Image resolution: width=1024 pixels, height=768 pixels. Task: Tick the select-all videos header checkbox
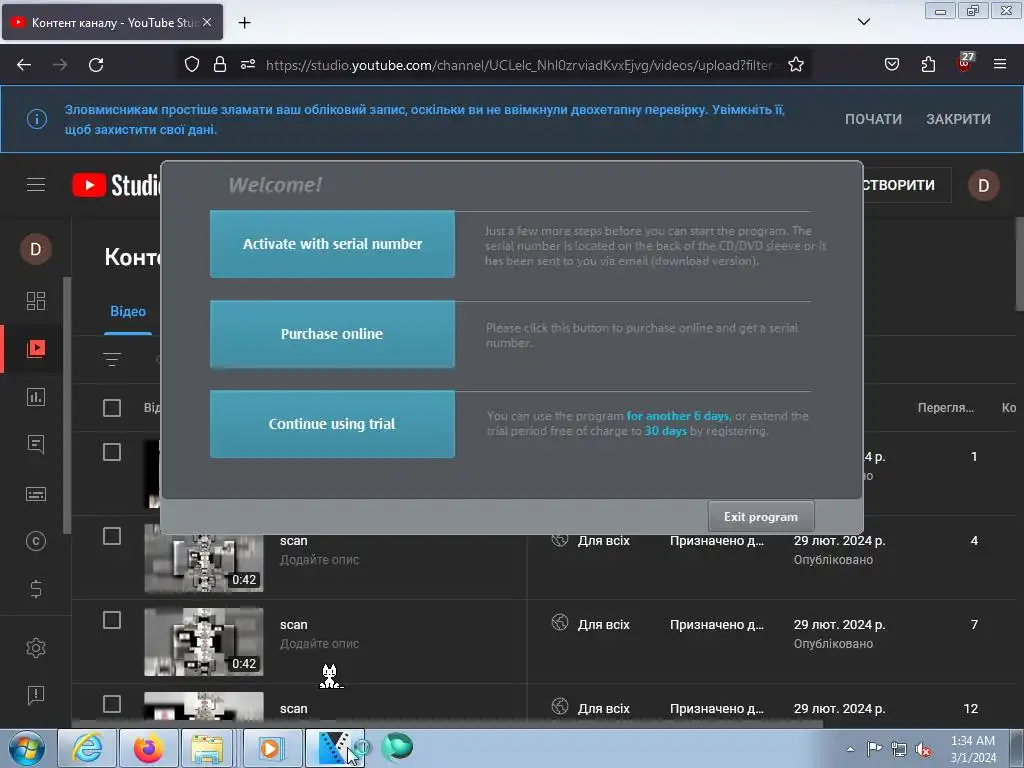click(112, 408)
